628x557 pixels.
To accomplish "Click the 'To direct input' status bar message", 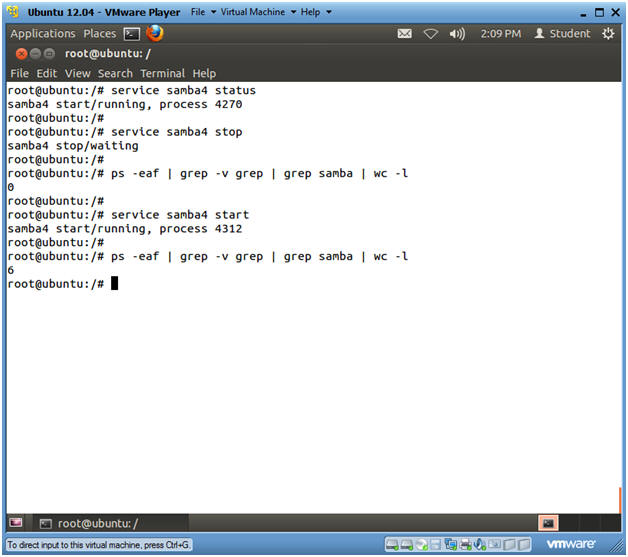I will tap(99, 545).
